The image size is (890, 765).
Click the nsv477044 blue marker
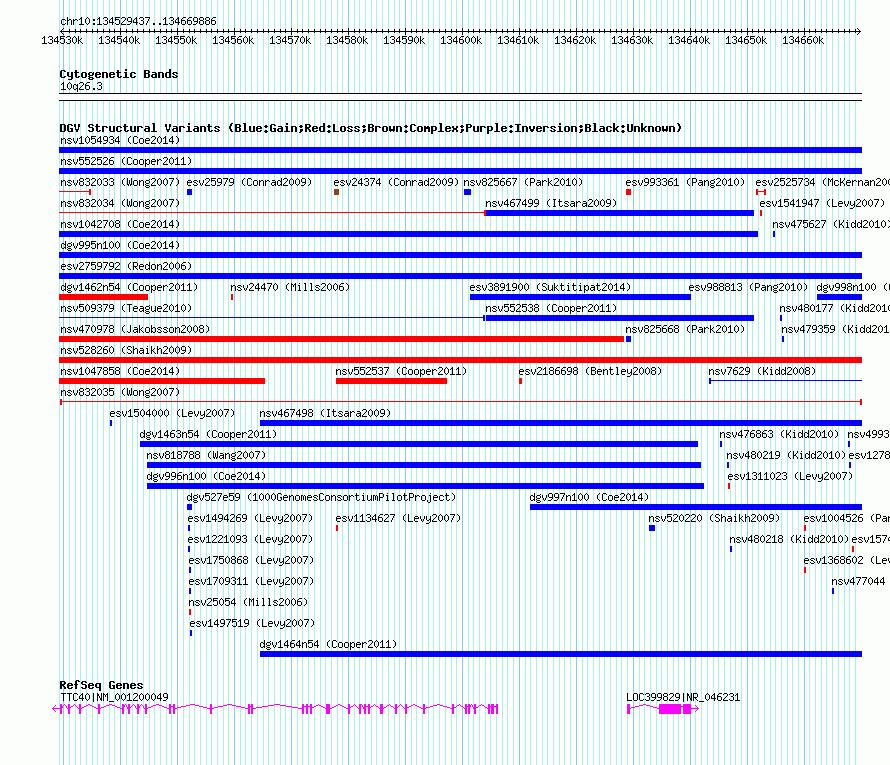pyautogui.click(x=833, y=591)
